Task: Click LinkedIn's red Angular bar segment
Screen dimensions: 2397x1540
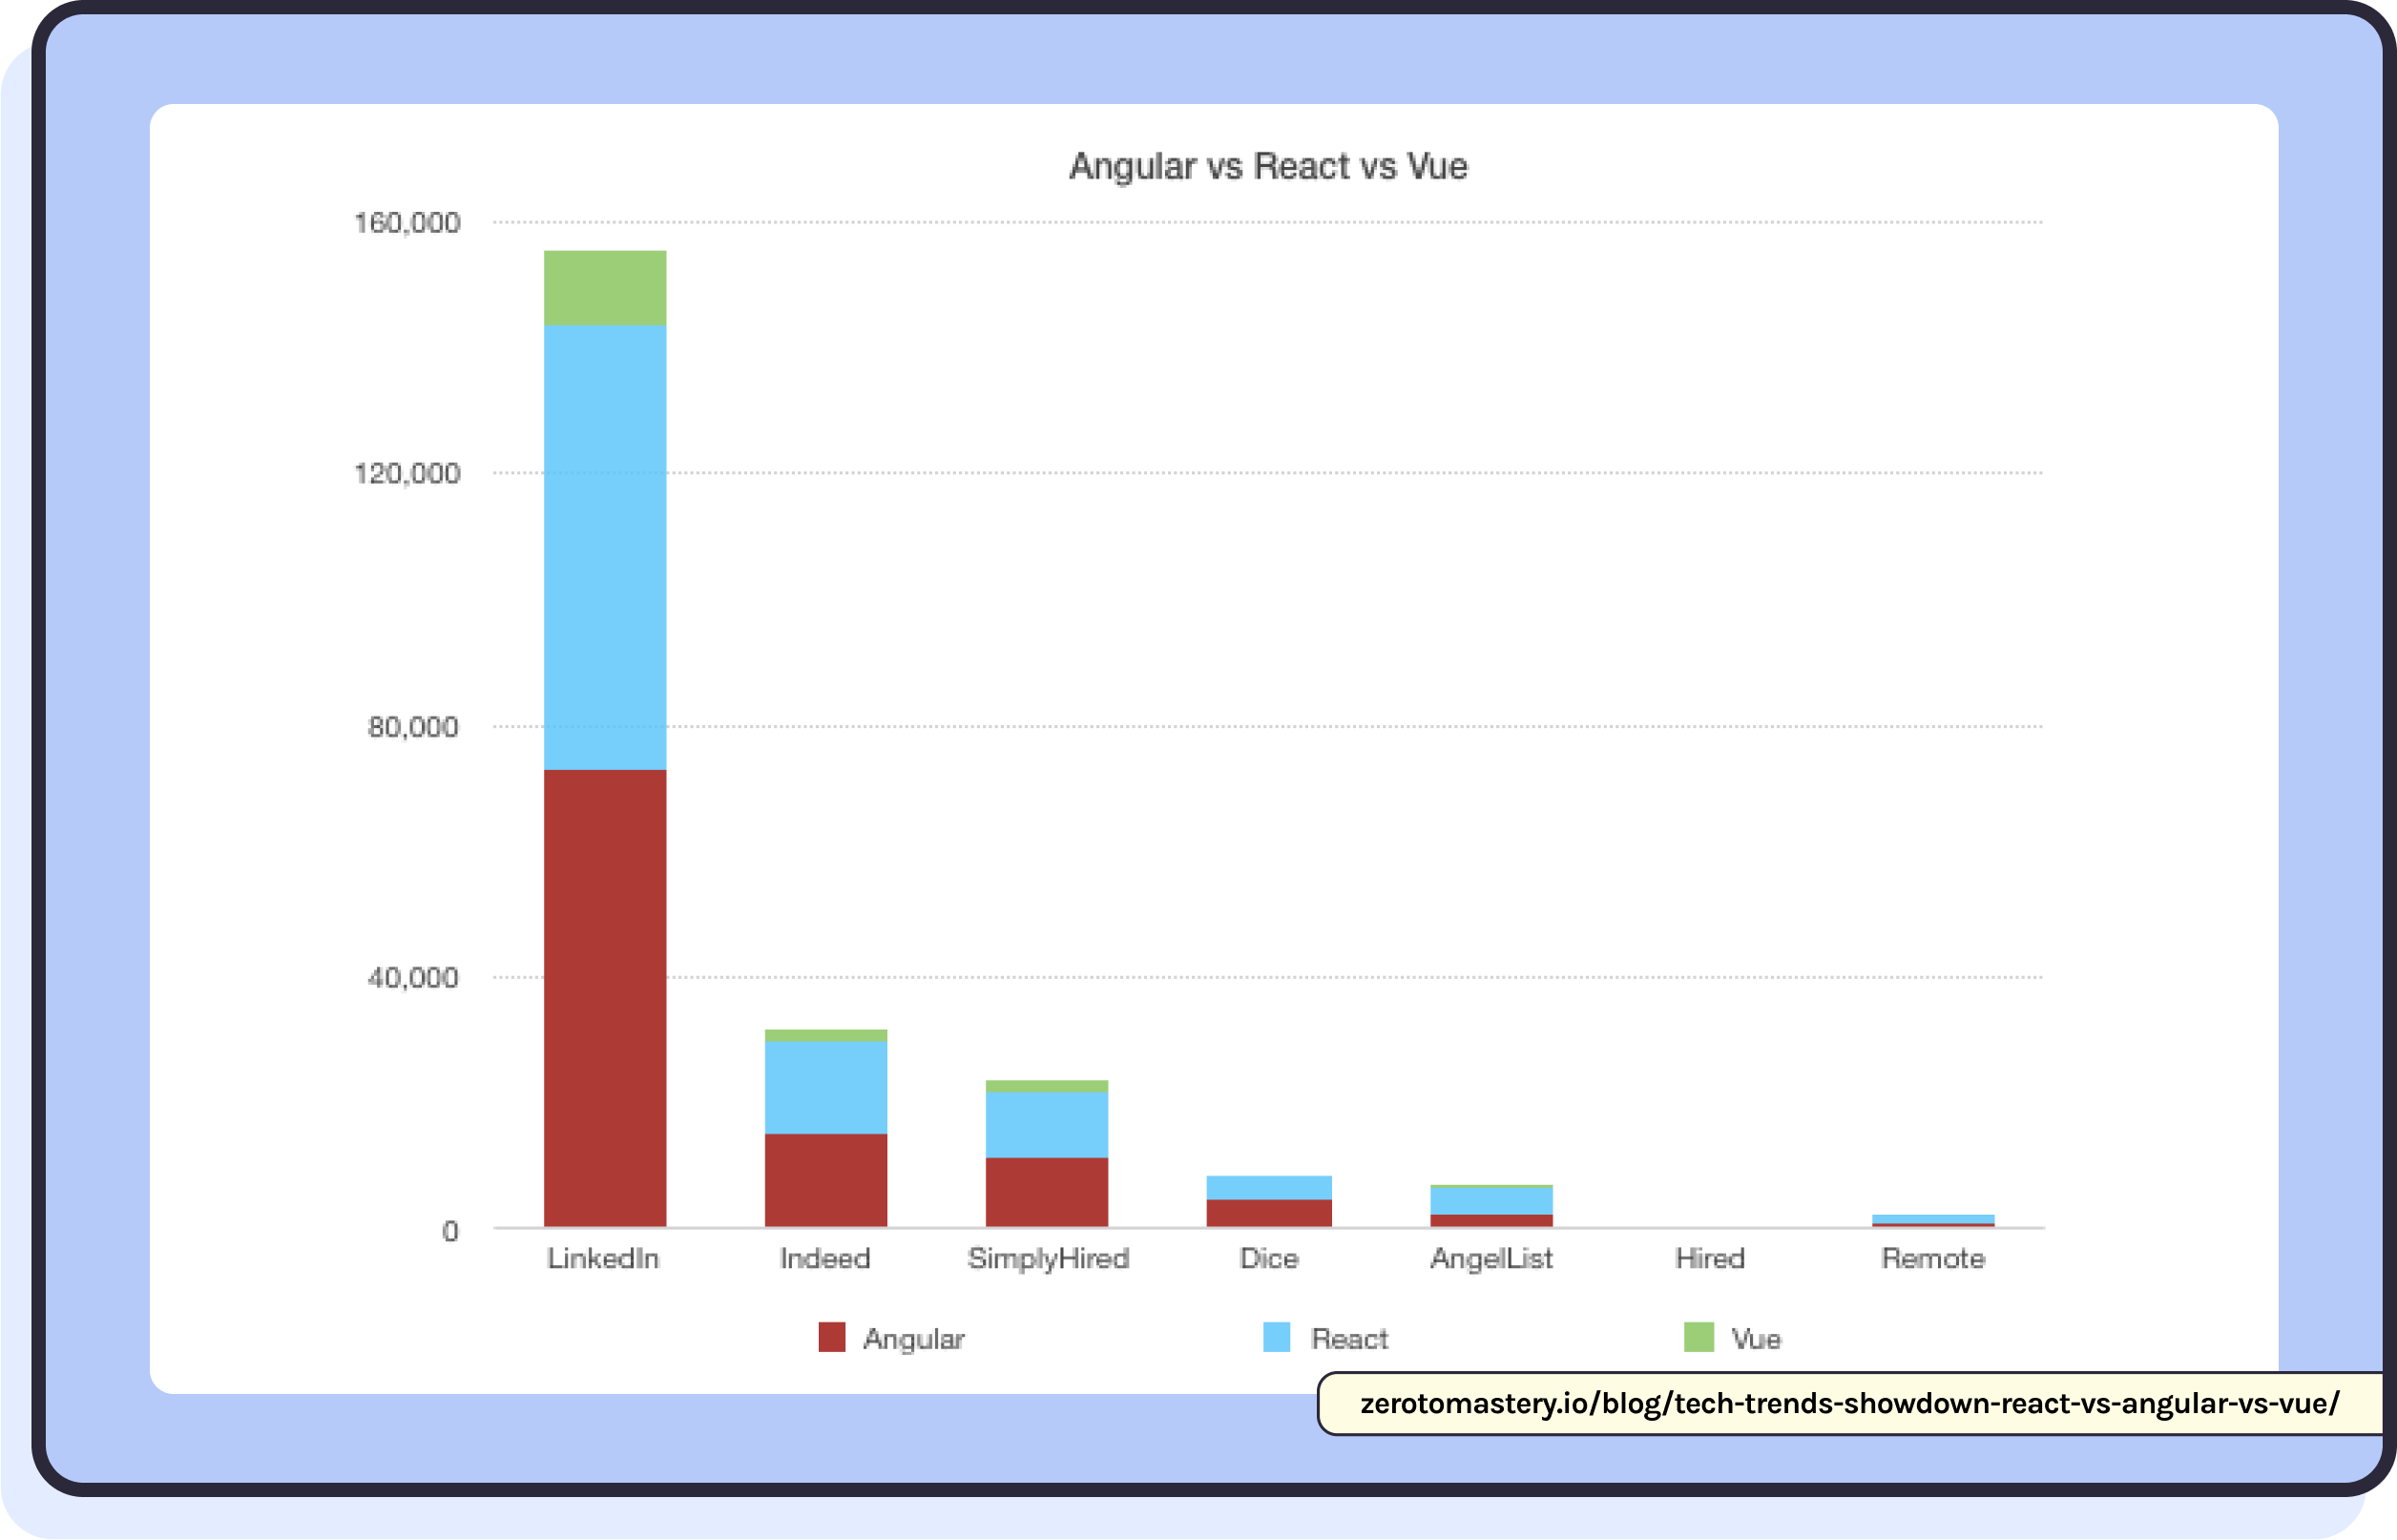Action: pyautogui.click(x=605, y=998)
